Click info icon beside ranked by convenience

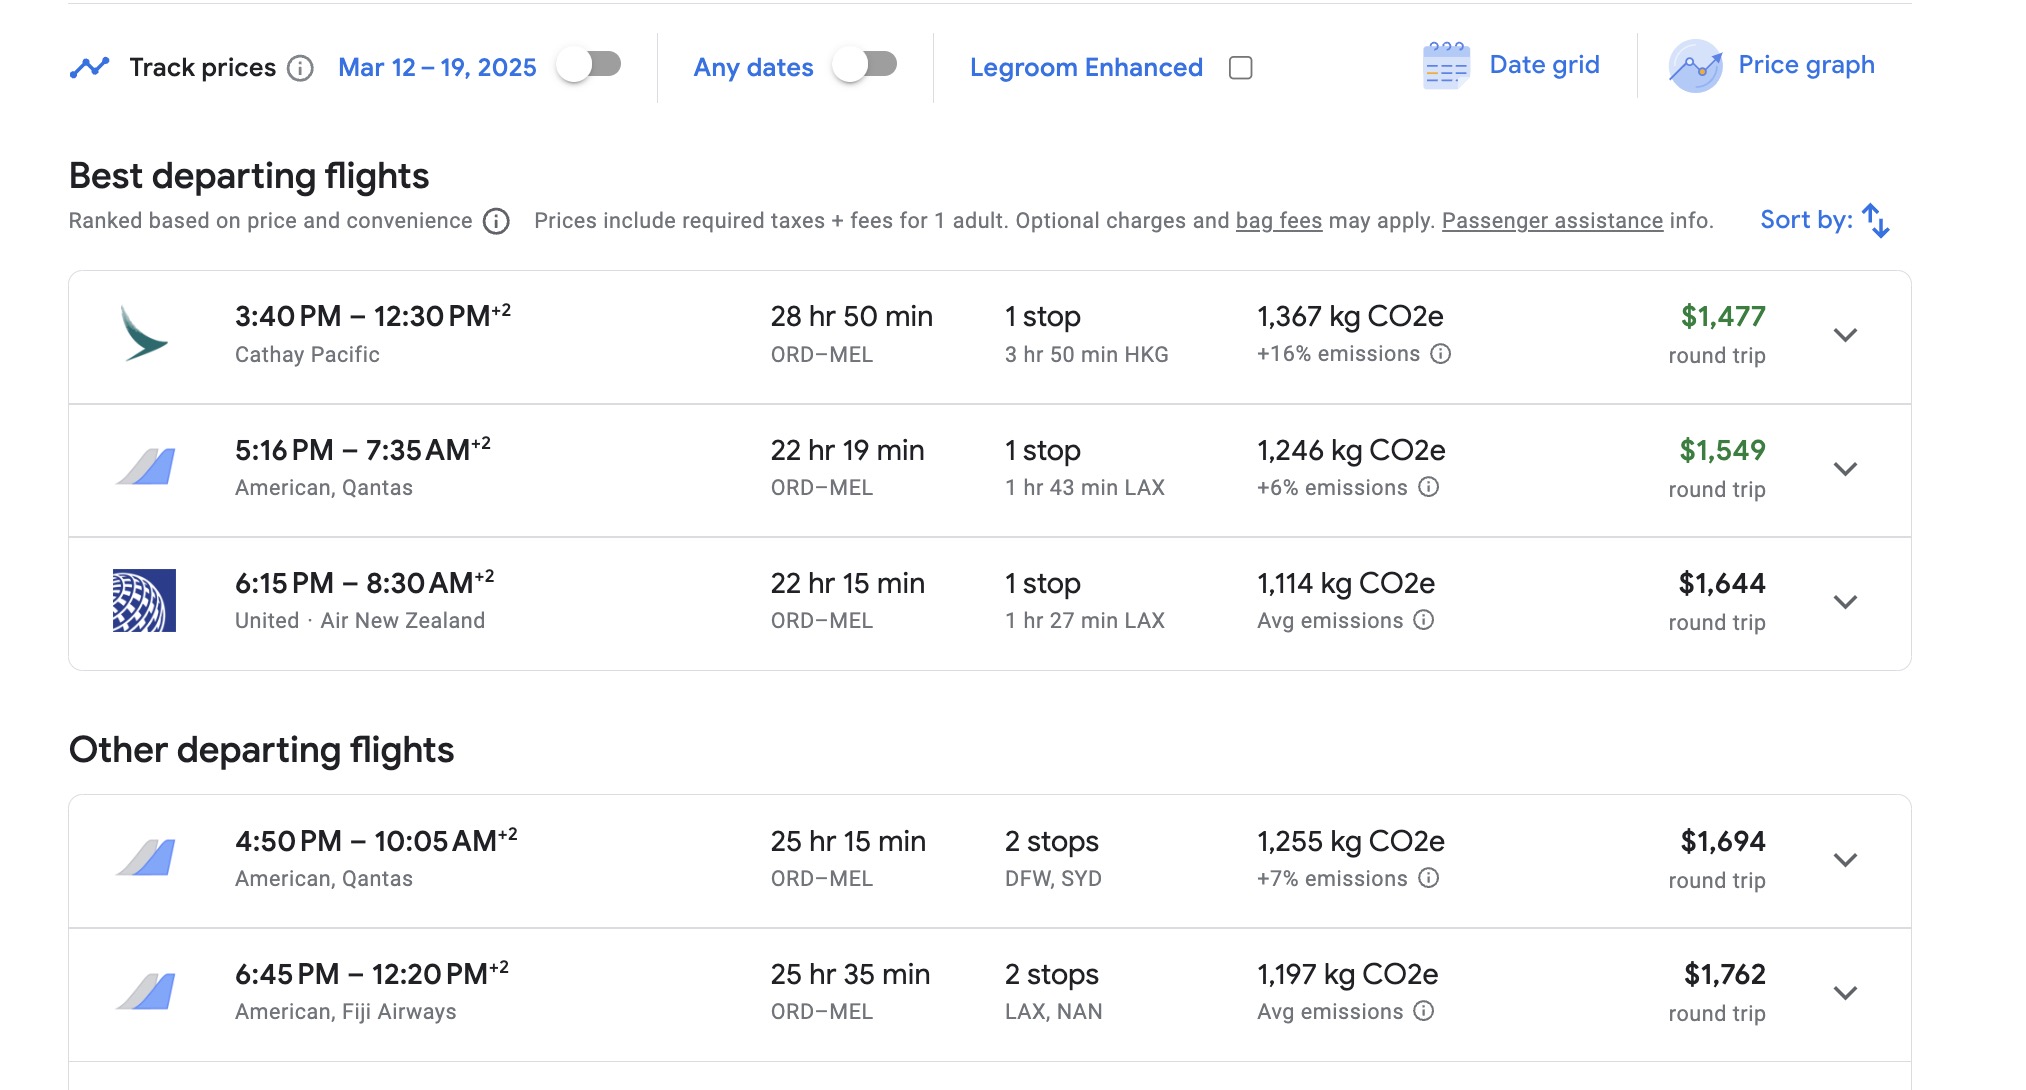[x=496, y=221]
